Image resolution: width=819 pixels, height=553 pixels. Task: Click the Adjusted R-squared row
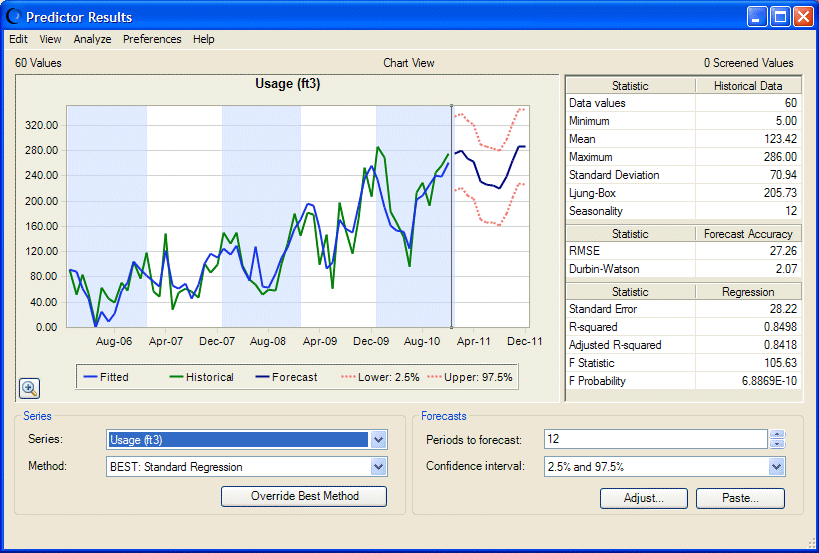point(683,345)
